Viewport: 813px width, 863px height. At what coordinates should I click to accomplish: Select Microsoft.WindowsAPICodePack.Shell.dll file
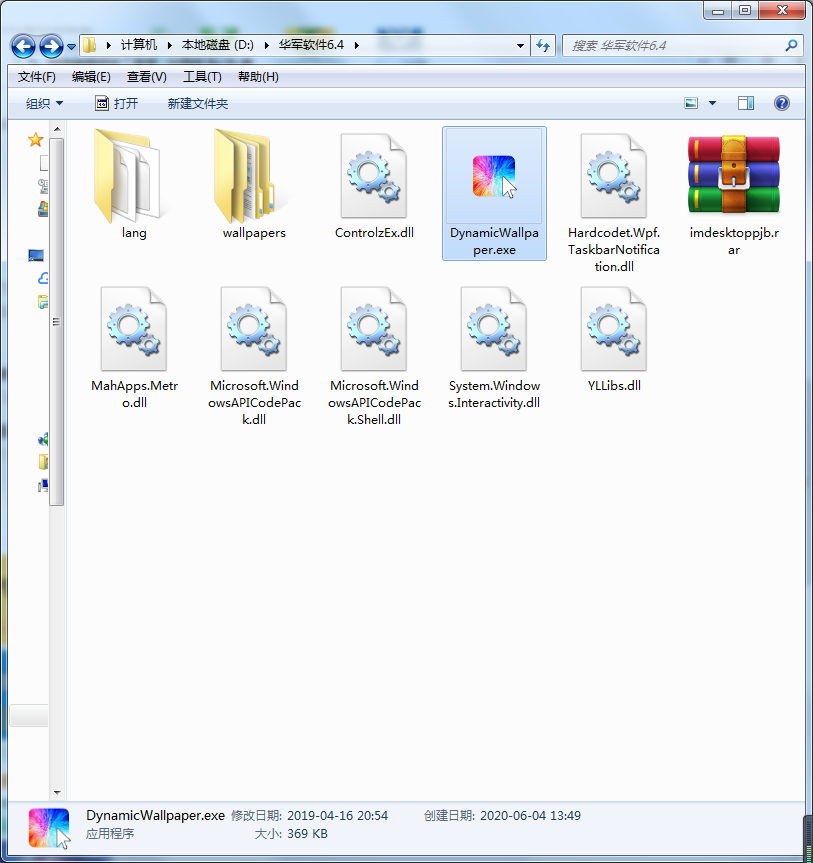click(374, 355)
